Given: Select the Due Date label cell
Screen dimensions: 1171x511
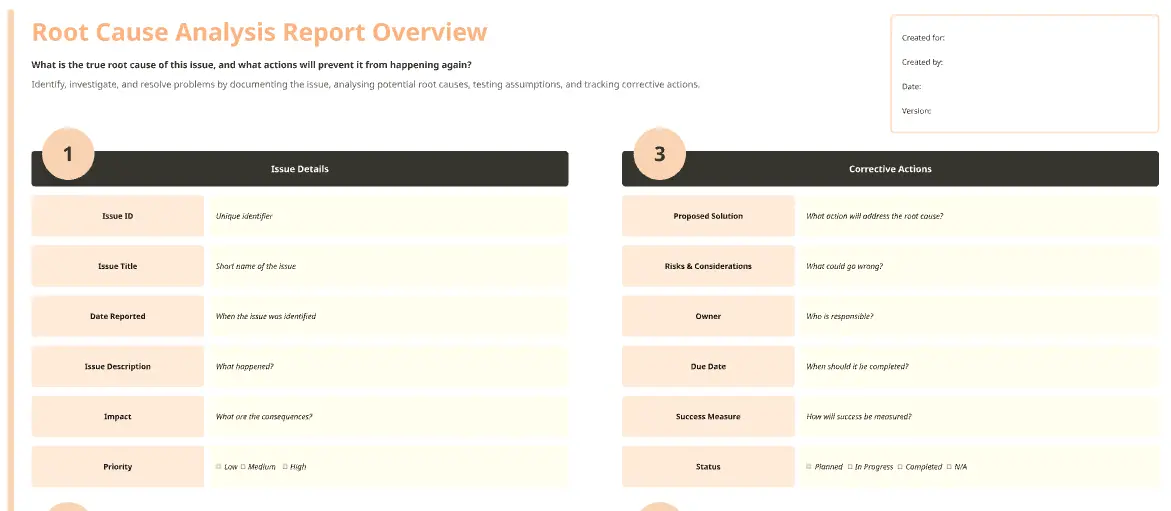Looking at the screenshot, I should [708, 366].
